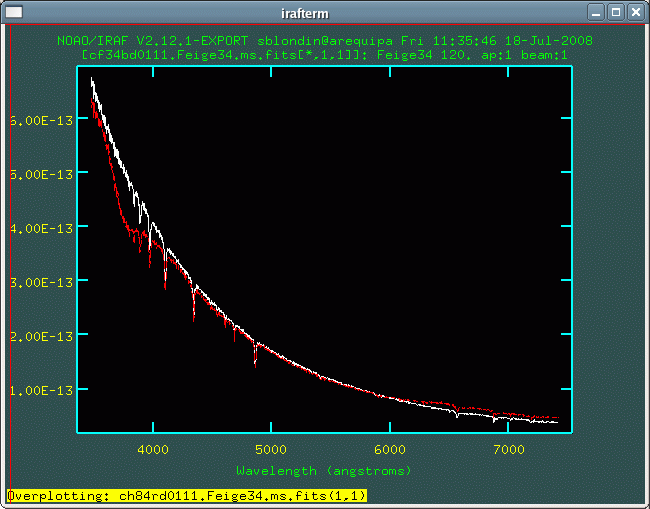Click the 5000 tick label on x-axis

tap(272, 449)
